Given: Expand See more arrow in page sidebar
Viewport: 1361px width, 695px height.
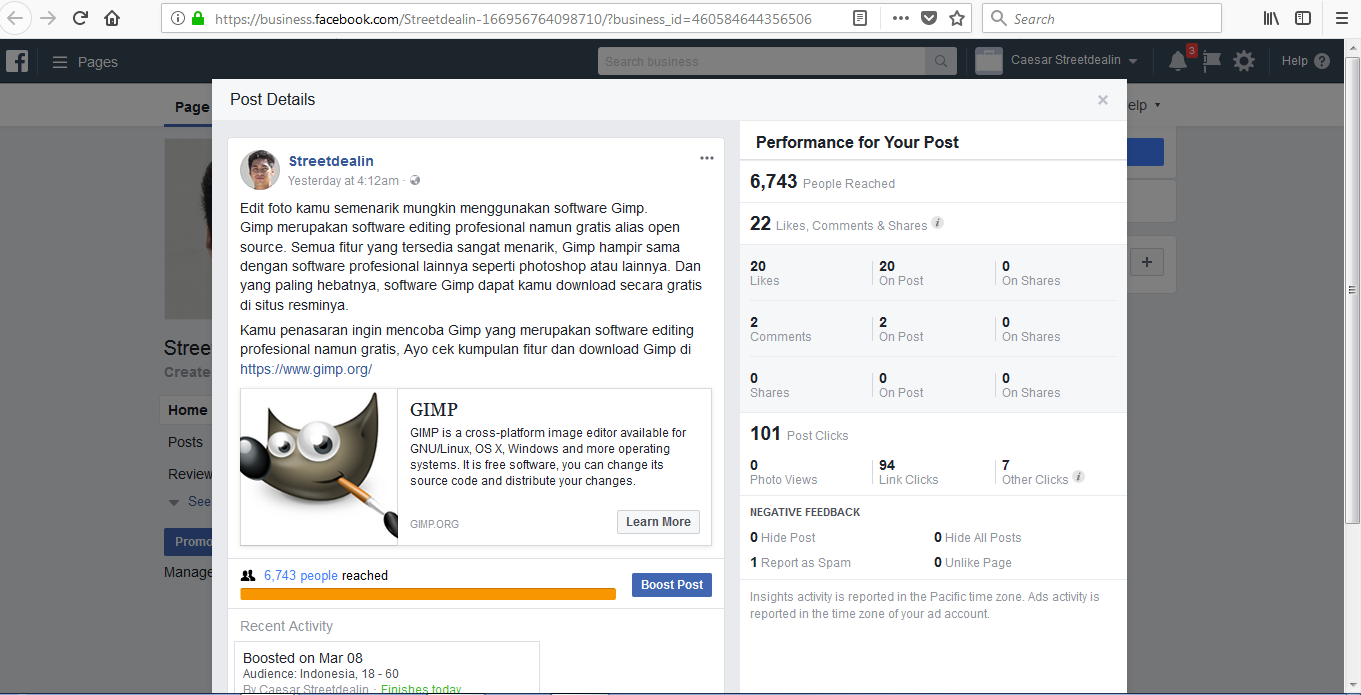Looking at the screenshot, I should 174,502.
